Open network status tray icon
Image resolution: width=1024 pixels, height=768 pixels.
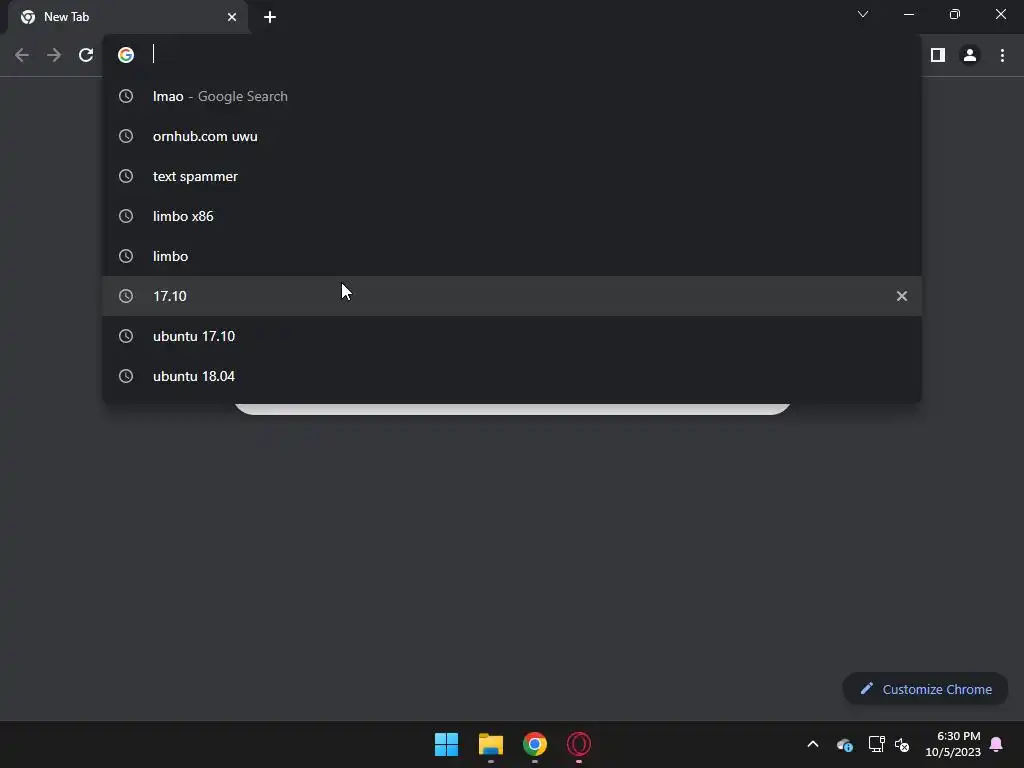pyautogui.click(x=876, y=744)
